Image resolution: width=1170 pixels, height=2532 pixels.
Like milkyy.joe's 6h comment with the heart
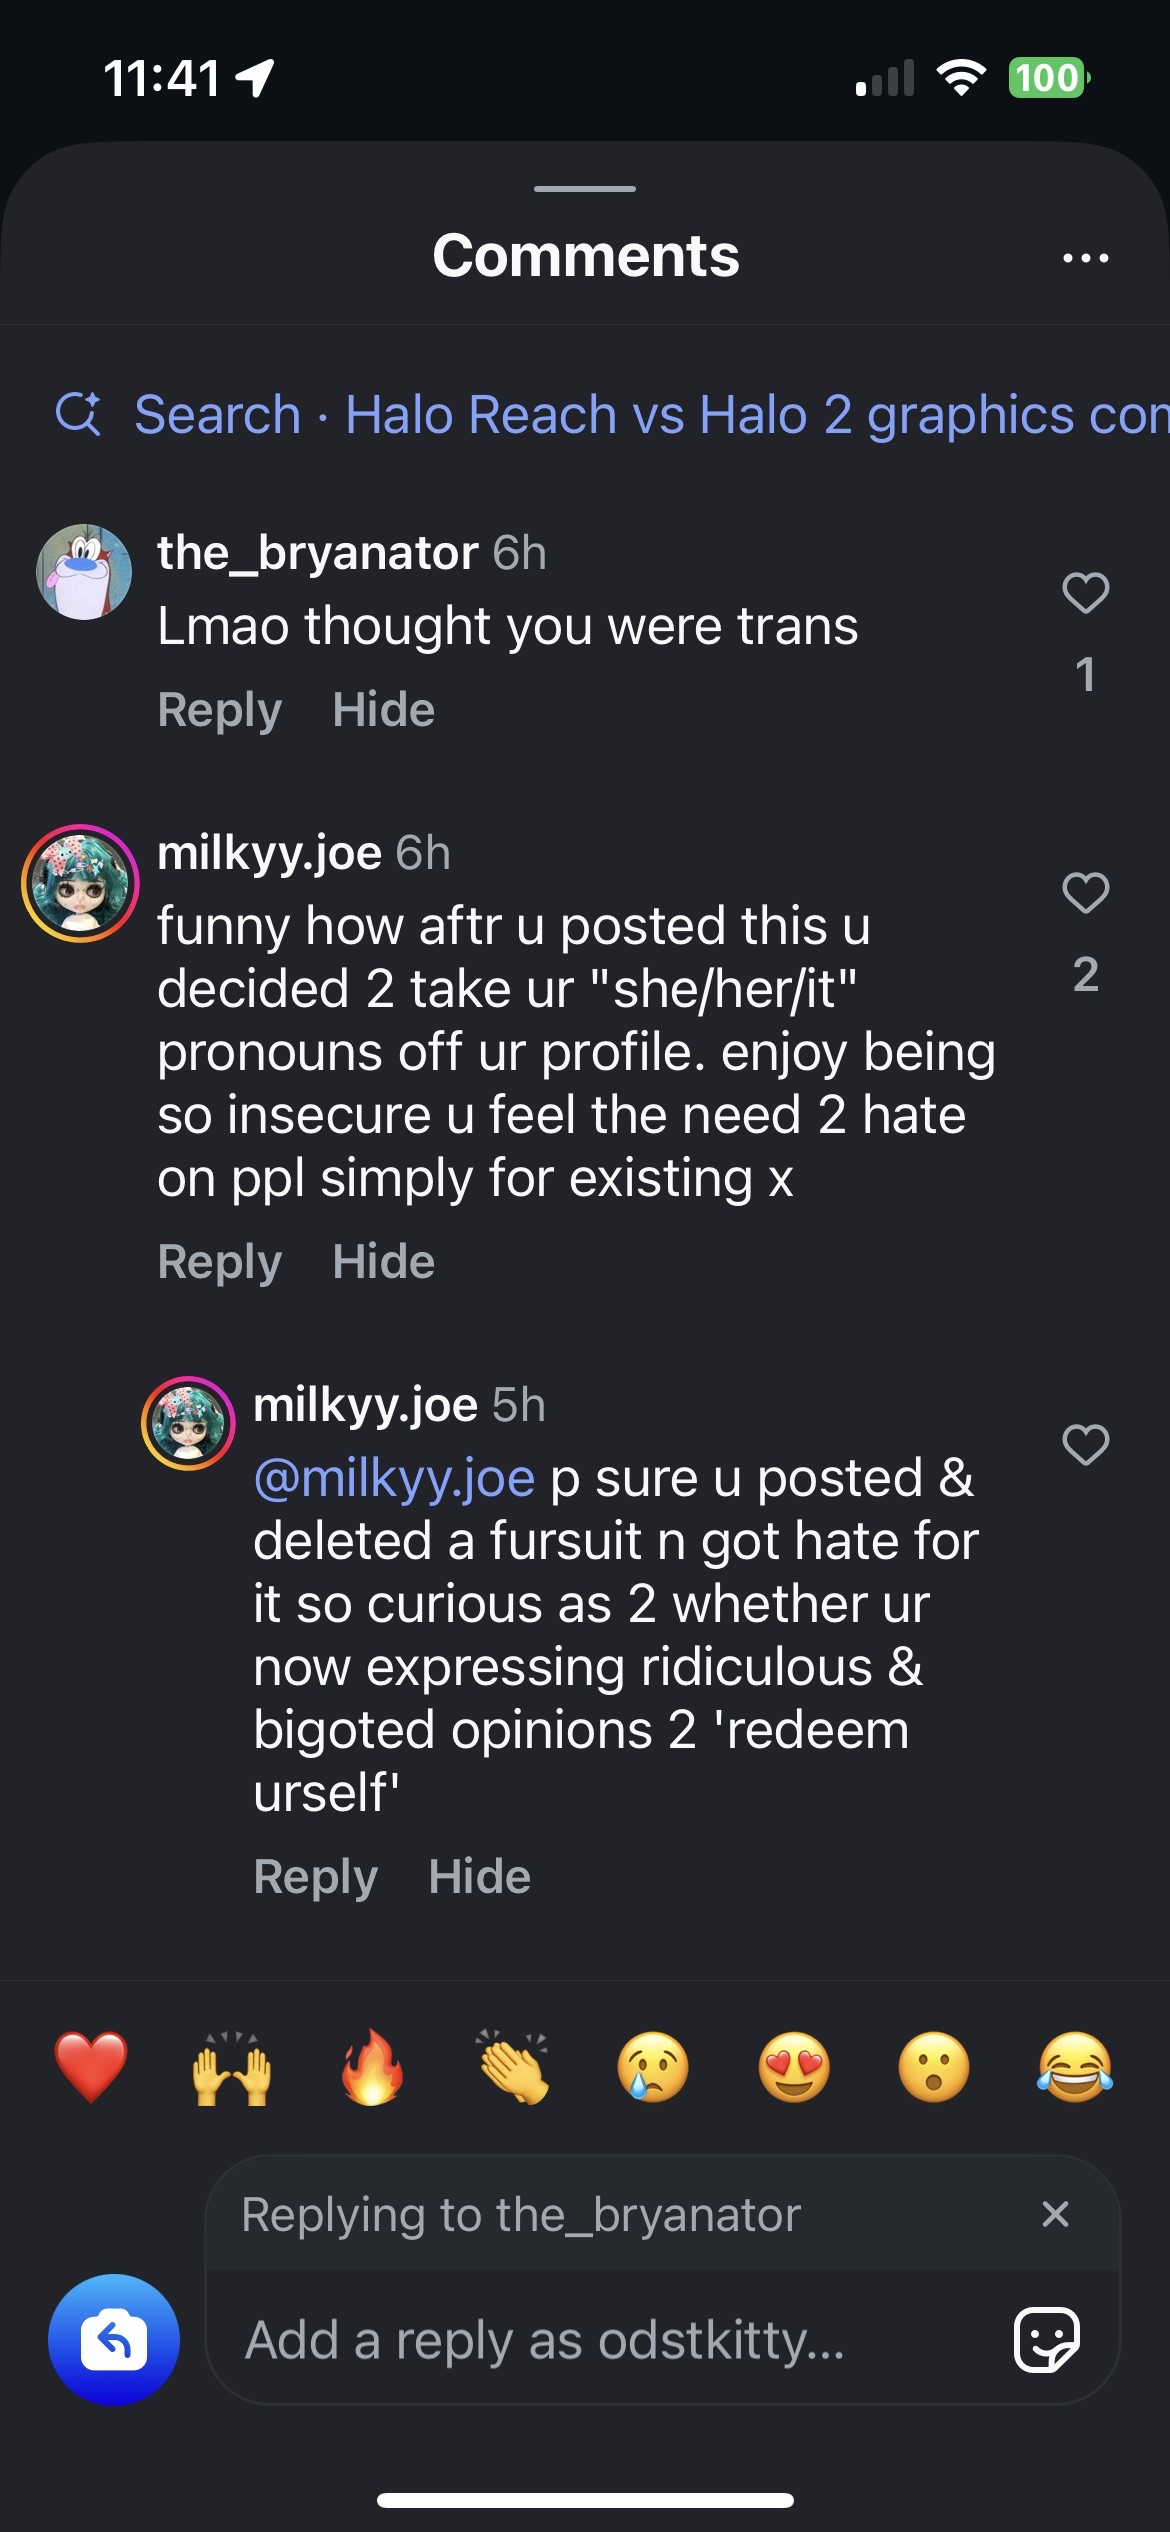tap(1085, 893)
